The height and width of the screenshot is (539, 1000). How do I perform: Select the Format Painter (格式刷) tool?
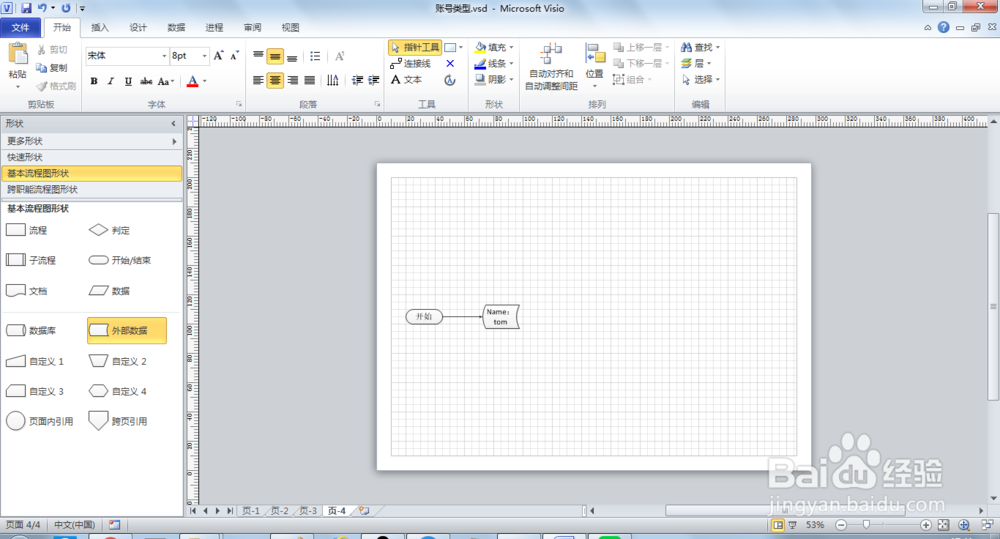tap(56, 85)
